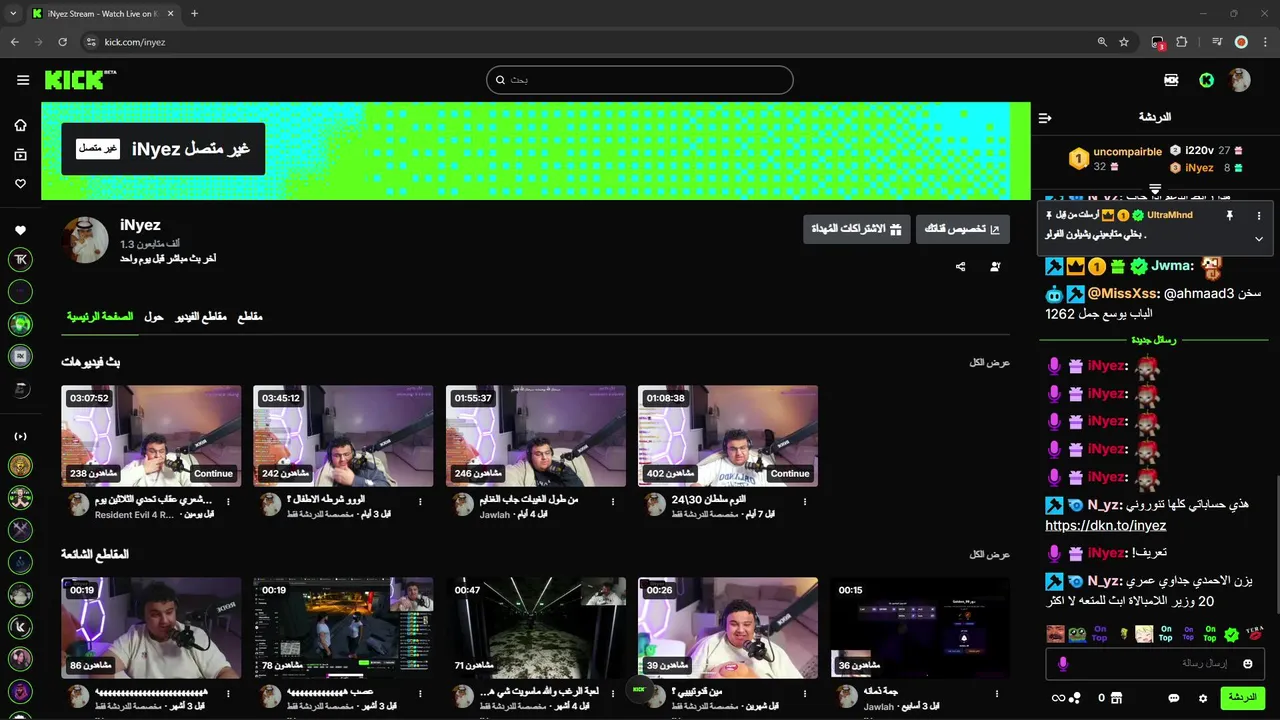The image size is (1280, 720).
Task: Open the 03:45:12 video thumbnail
Action: [343, 436]
